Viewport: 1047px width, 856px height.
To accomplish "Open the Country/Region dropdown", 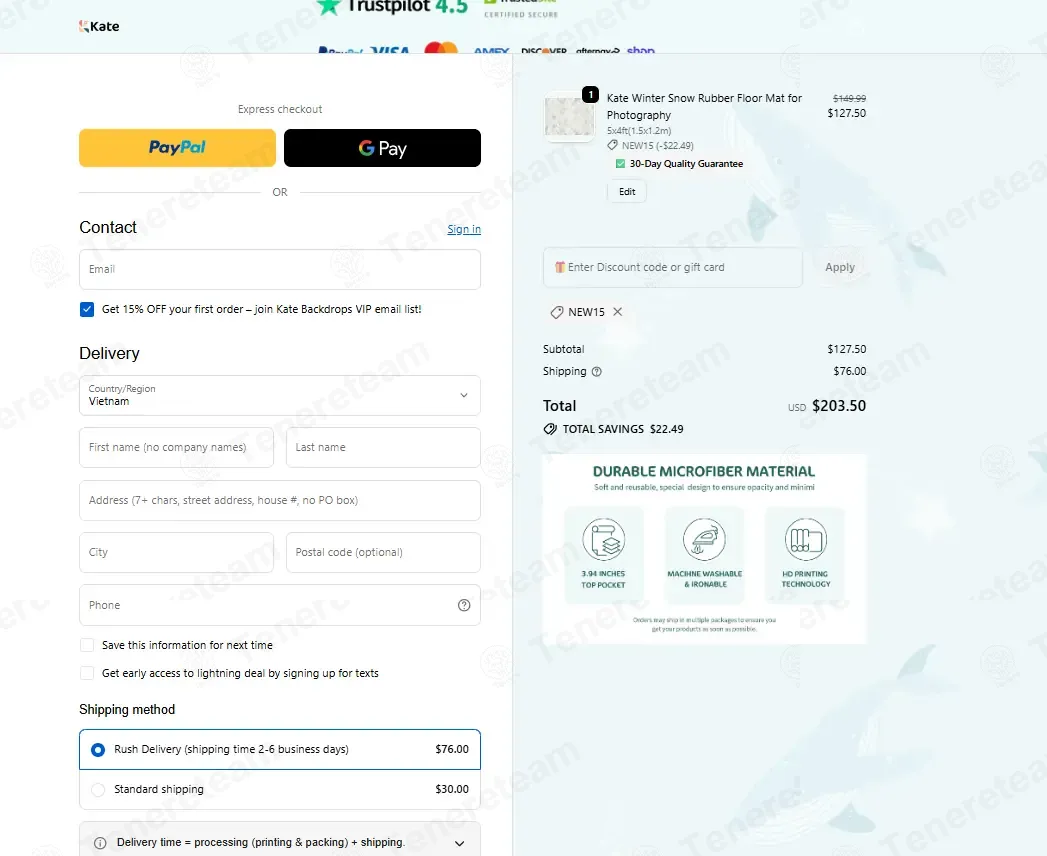I will click(280, 395).
